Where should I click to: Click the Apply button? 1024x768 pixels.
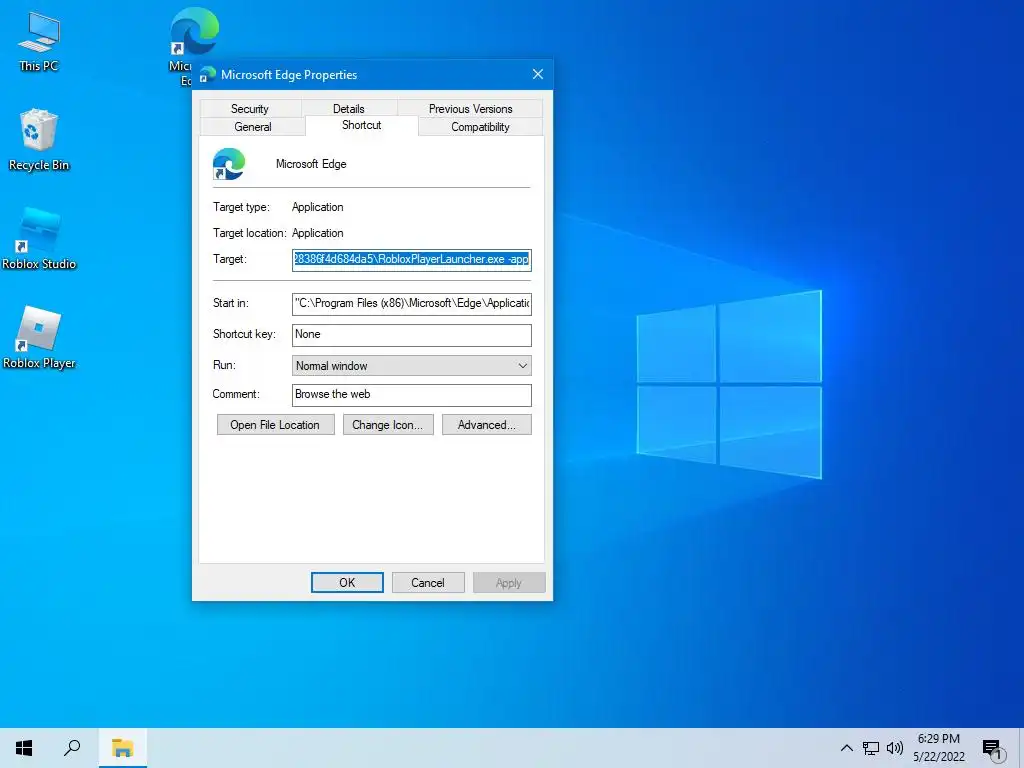[x=509, y=583]
